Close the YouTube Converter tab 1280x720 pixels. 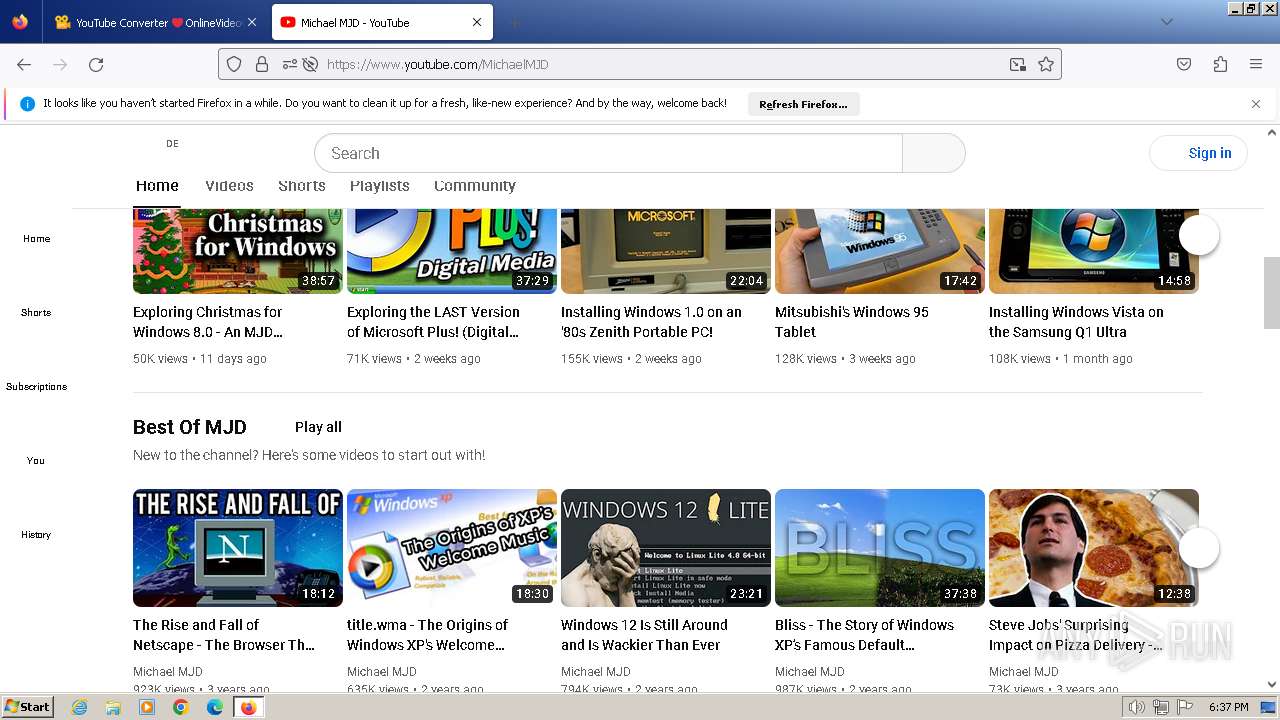251,22
